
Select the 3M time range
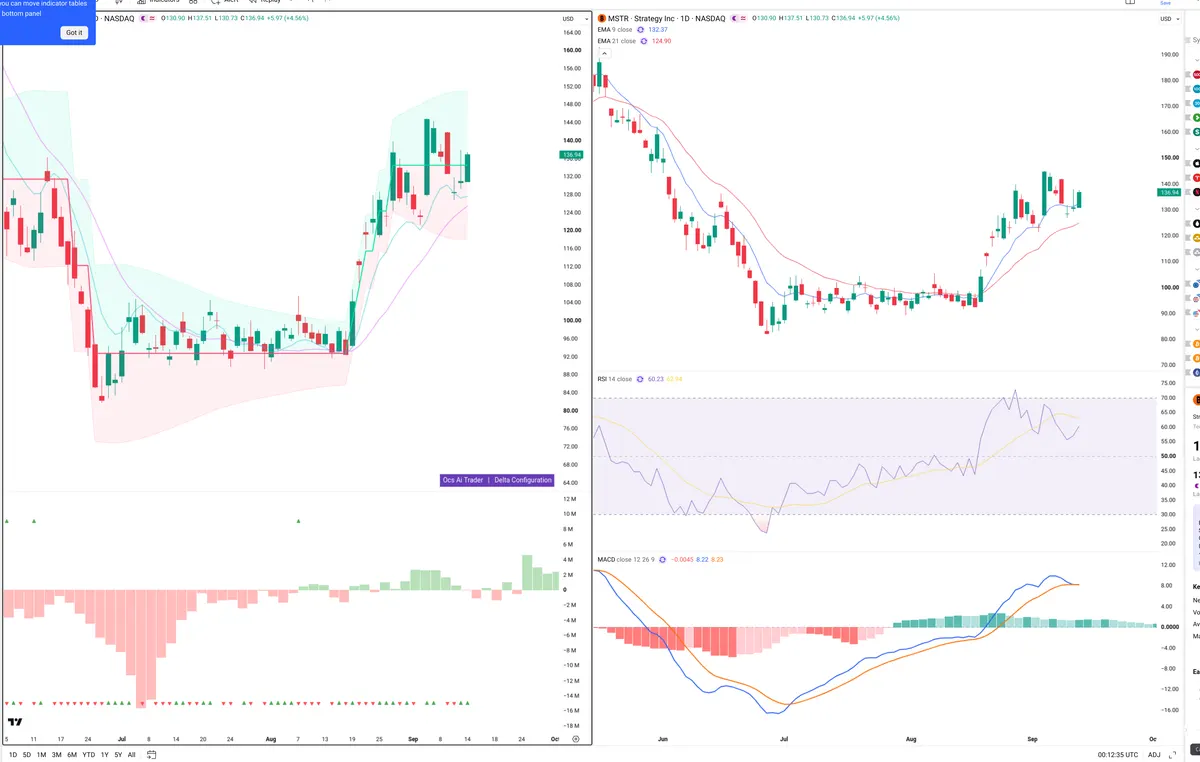(56, 755)
